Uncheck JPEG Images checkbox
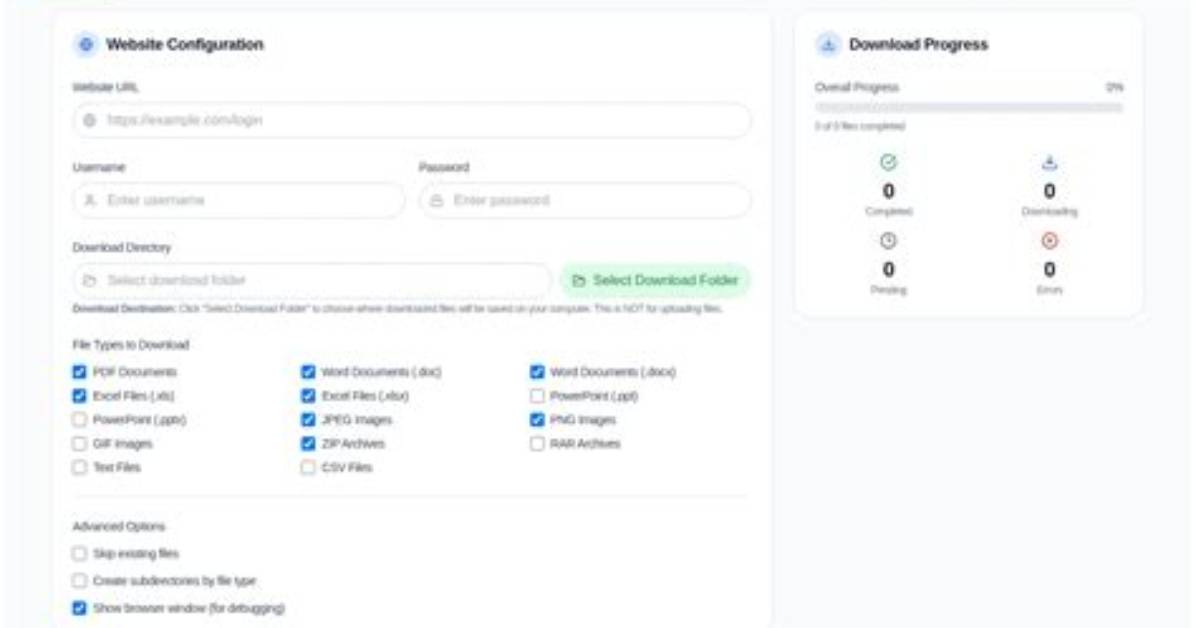This screenshot has width=1196, height=628. [x=308, y=419]
